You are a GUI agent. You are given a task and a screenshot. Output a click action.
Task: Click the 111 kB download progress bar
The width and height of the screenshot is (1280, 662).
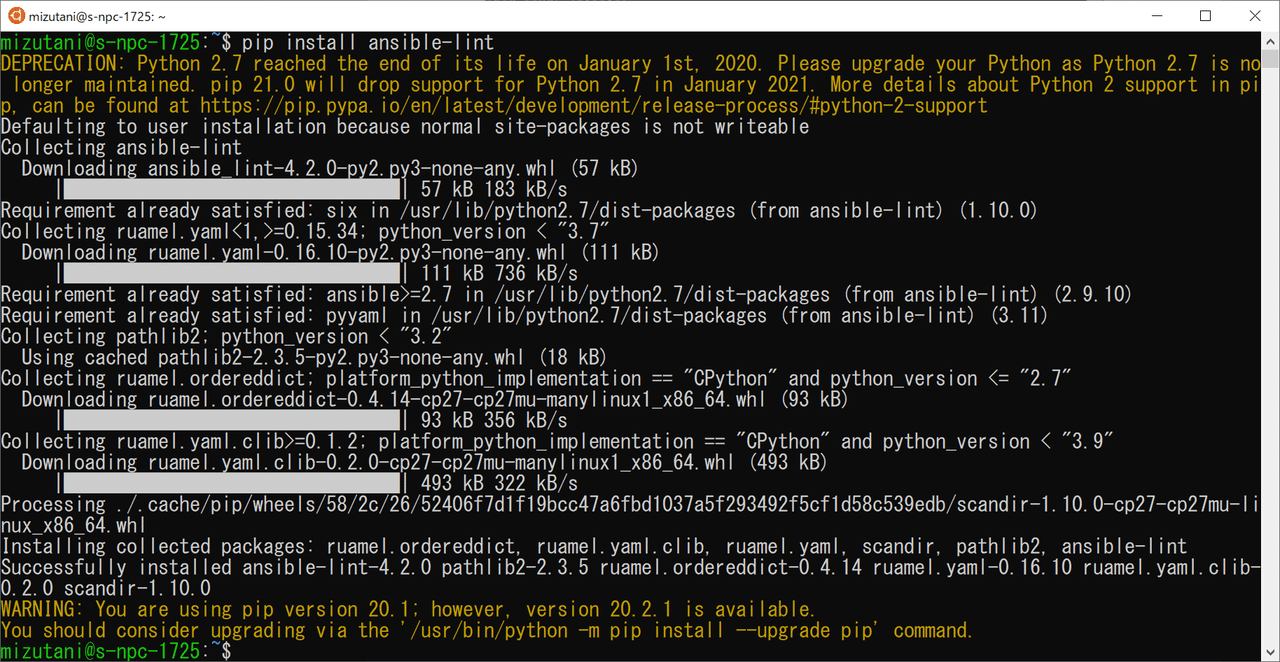pos(229,274)
